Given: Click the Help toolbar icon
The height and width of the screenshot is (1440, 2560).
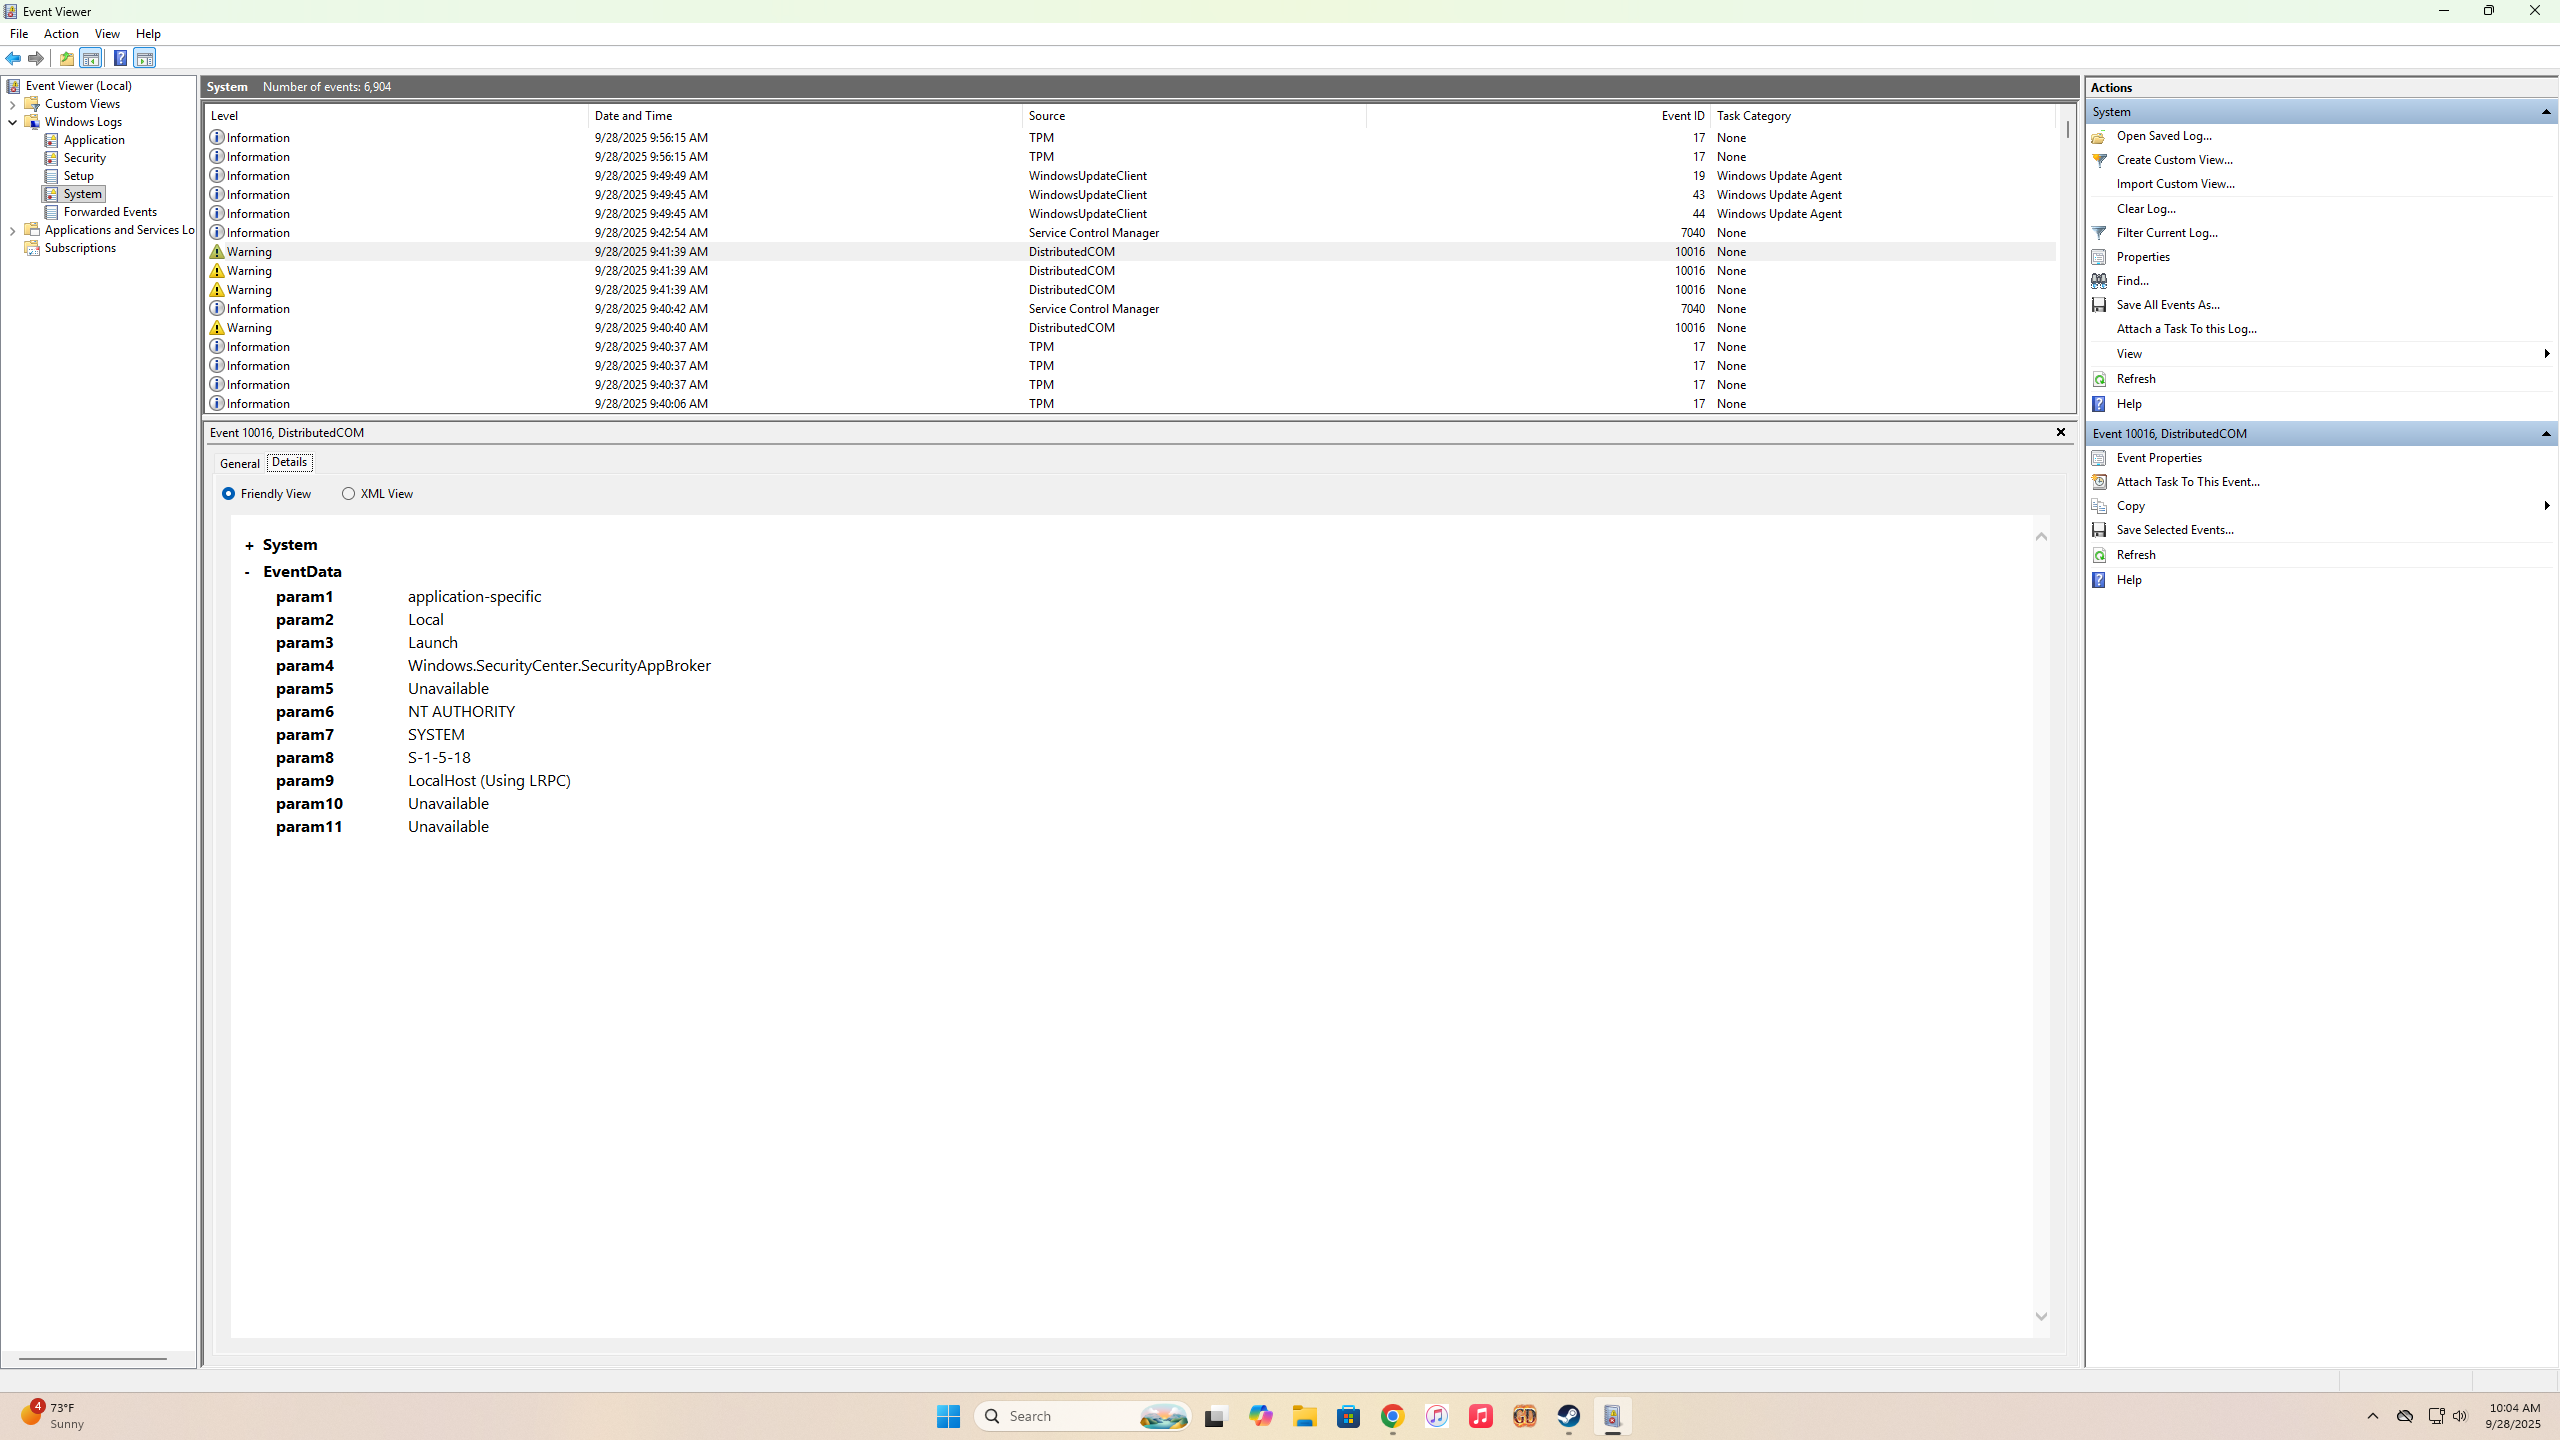Looking at the screenshot, I should tap(120, 58).
